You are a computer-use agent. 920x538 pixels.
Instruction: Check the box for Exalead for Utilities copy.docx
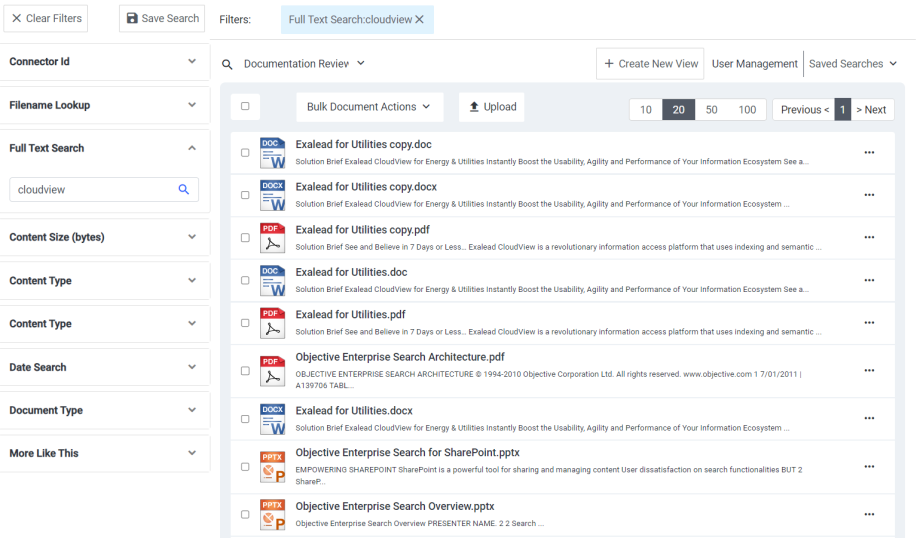(x=245, y=195)
